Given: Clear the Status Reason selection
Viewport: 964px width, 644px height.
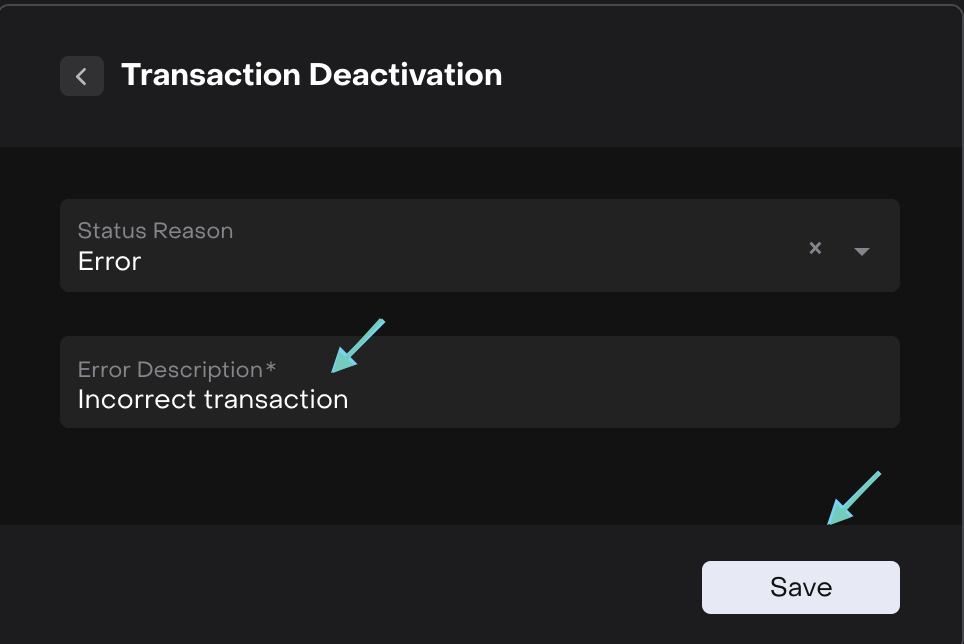Looking at the screenshot, I should 815,248.
